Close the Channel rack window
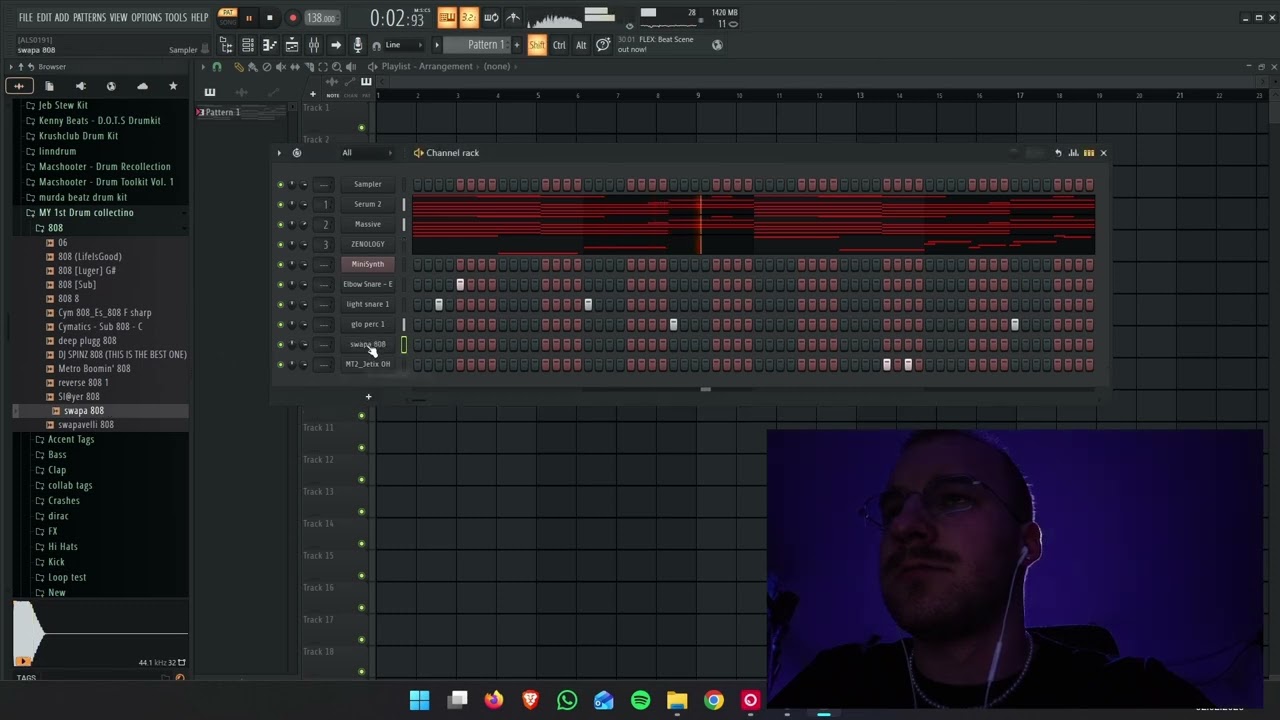The image size is (1280, 720). (1103, 153)
